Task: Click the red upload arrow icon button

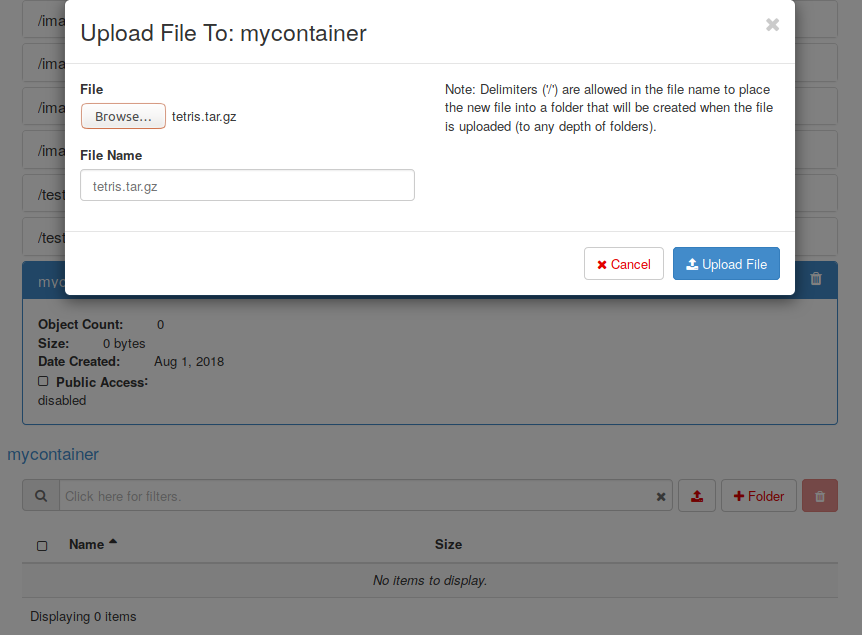Action: (697, 496)
